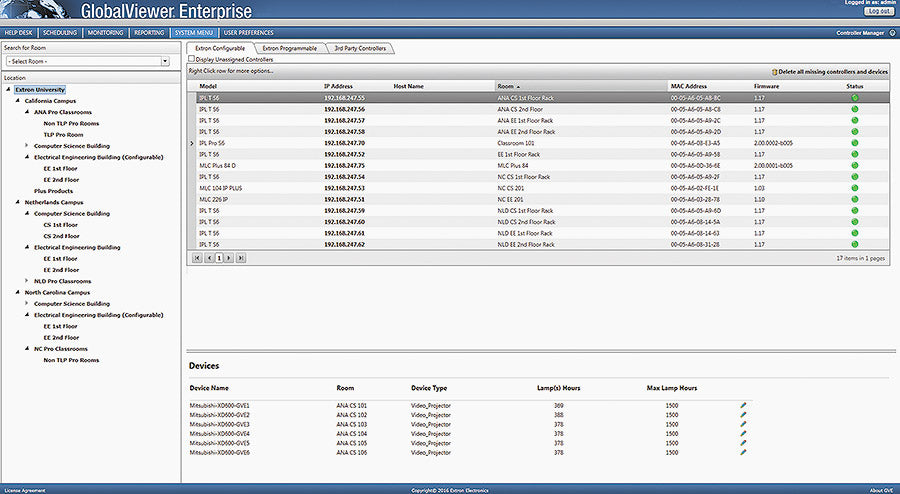
Task: Open the Reporting menu
Action: tap(149, 33)
